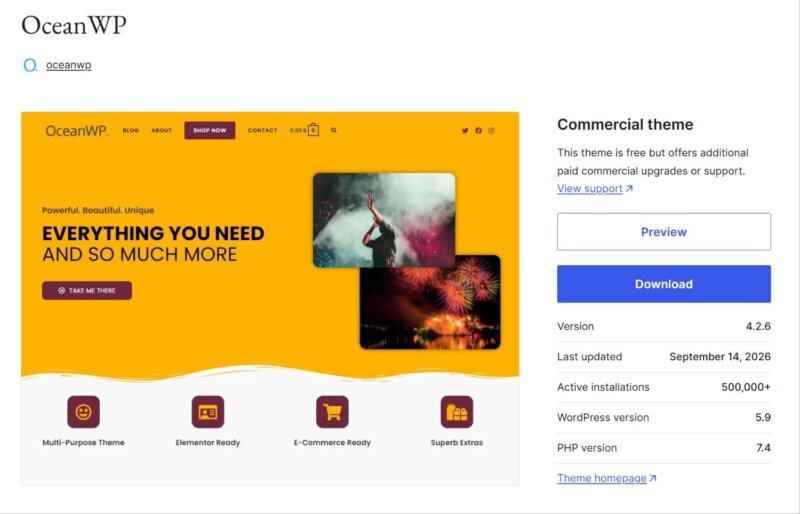Click the Preview button
Image resolution: width=800 pixels, height=514 pixels.
664,232
